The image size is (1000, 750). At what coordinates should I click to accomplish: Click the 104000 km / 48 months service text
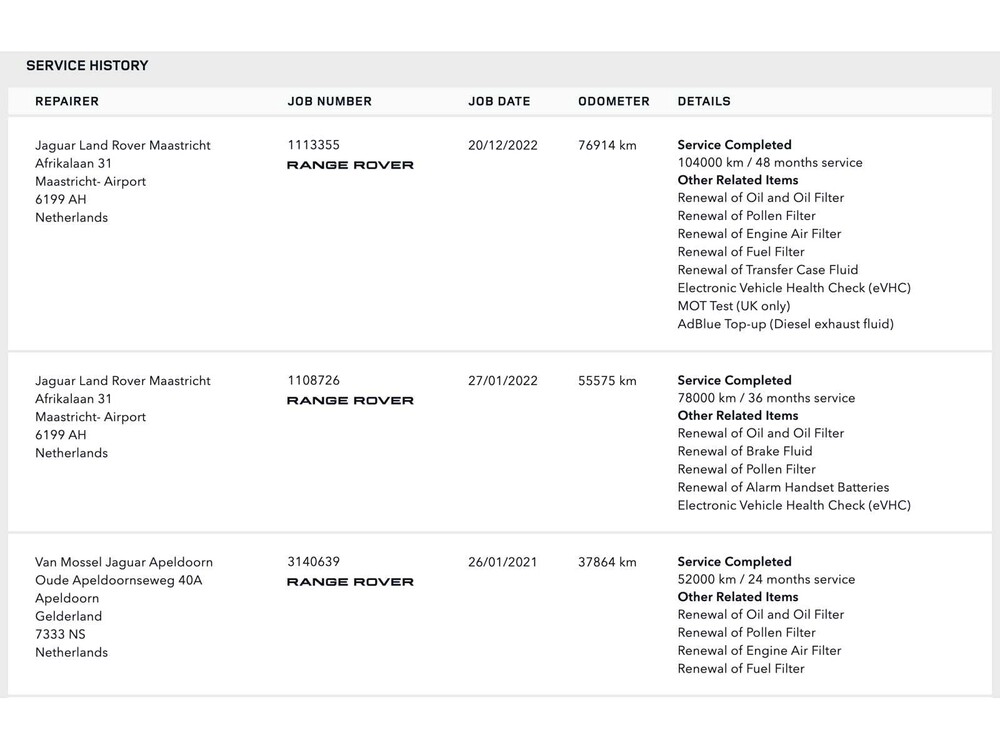point(770,163)
